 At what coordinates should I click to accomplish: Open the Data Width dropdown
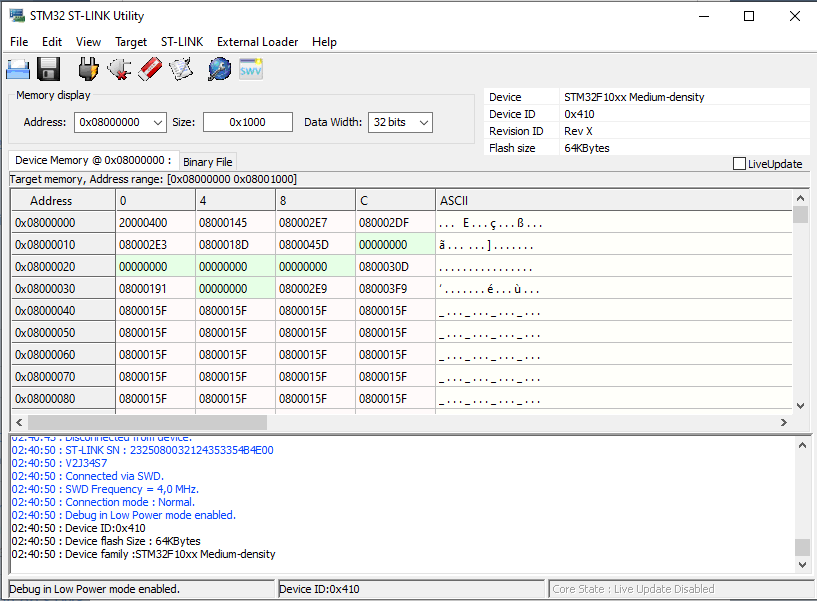pyautogui.click(x=424, y=122)
